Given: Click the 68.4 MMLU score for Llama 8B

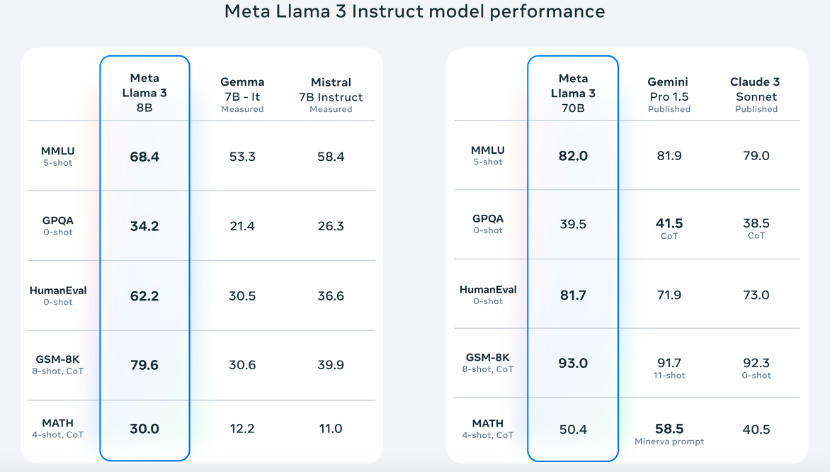Looking at the screenshot, I should pyautogui.click(x=145, y=157).
